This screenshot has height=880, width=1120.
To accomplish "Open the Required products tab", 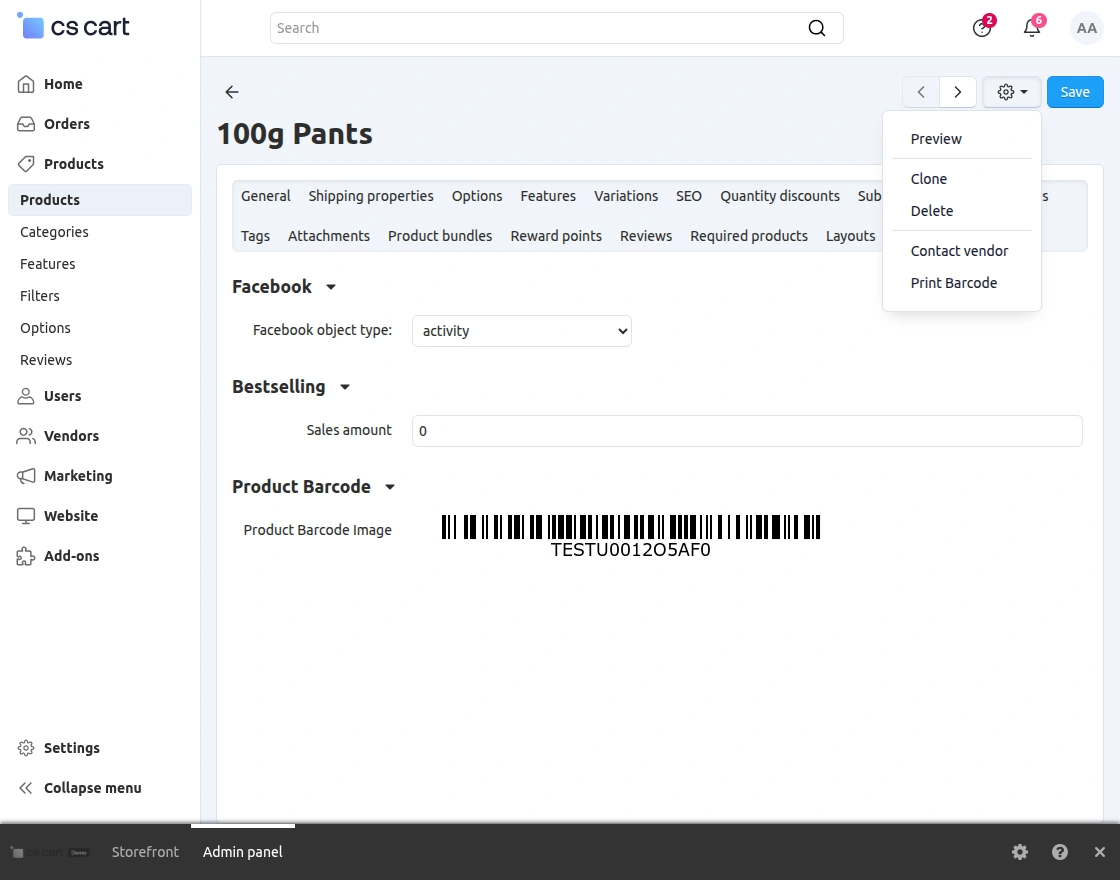I will [x=749, y=236].
